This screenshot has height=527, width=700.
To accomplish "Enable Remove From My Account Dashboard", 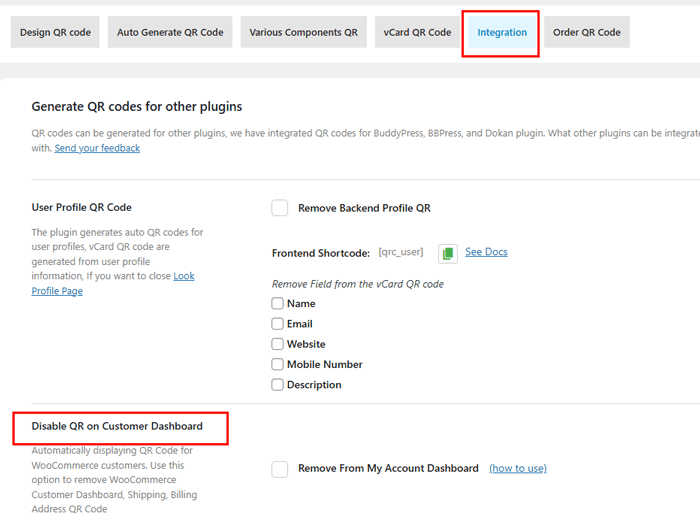I will (280, 469).
